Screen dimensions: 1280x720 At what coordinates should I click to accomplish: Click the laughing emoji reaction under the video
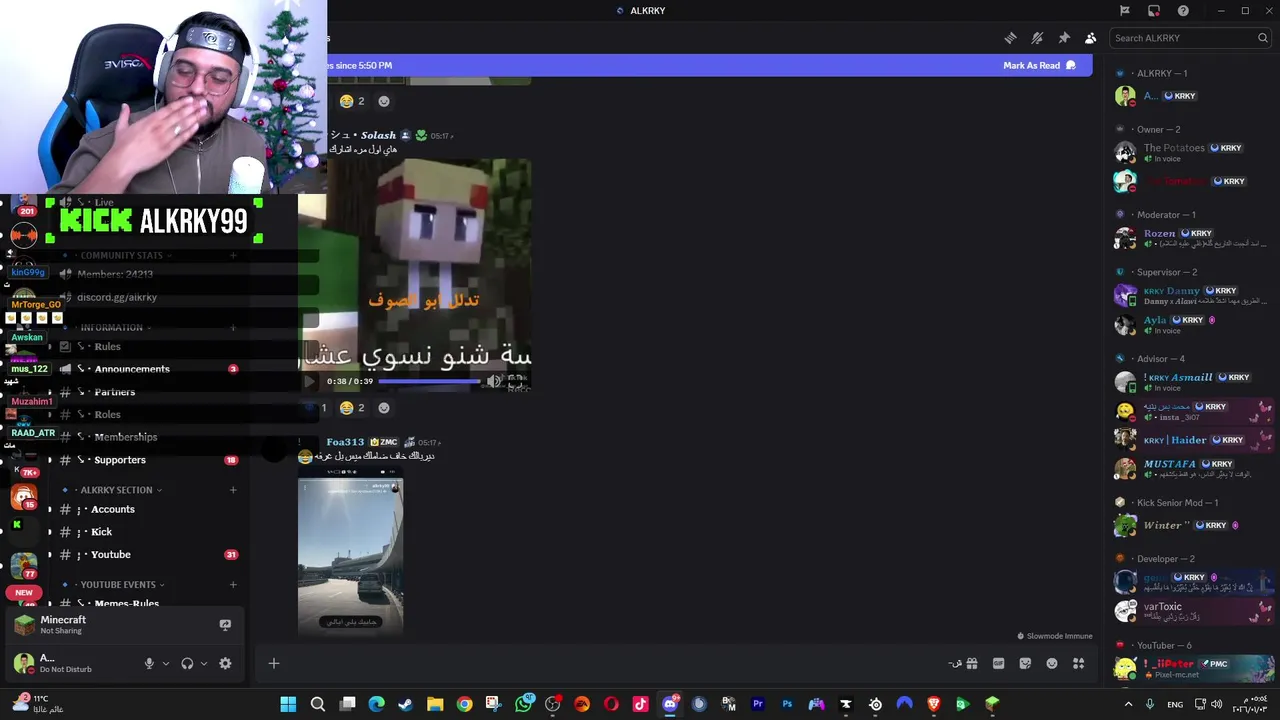tap(352, 408)
